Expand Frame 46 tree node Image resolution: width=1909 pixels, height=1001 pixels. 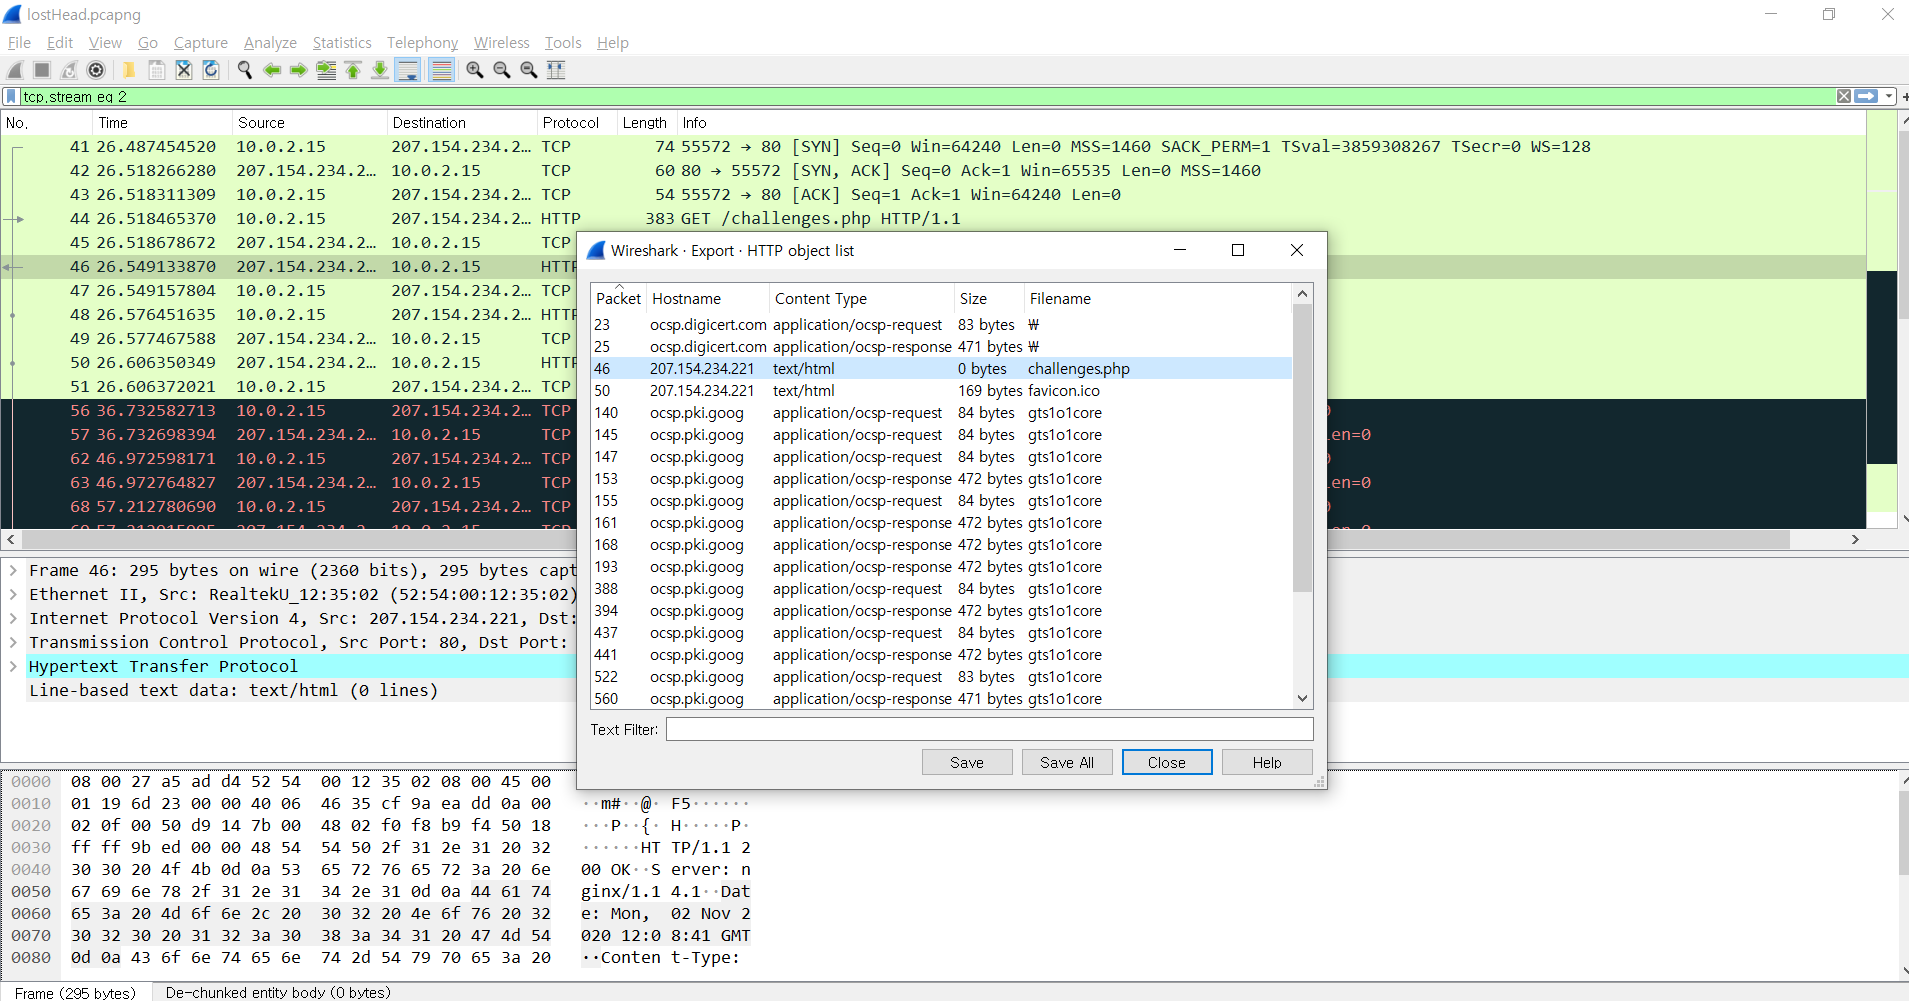13,570
